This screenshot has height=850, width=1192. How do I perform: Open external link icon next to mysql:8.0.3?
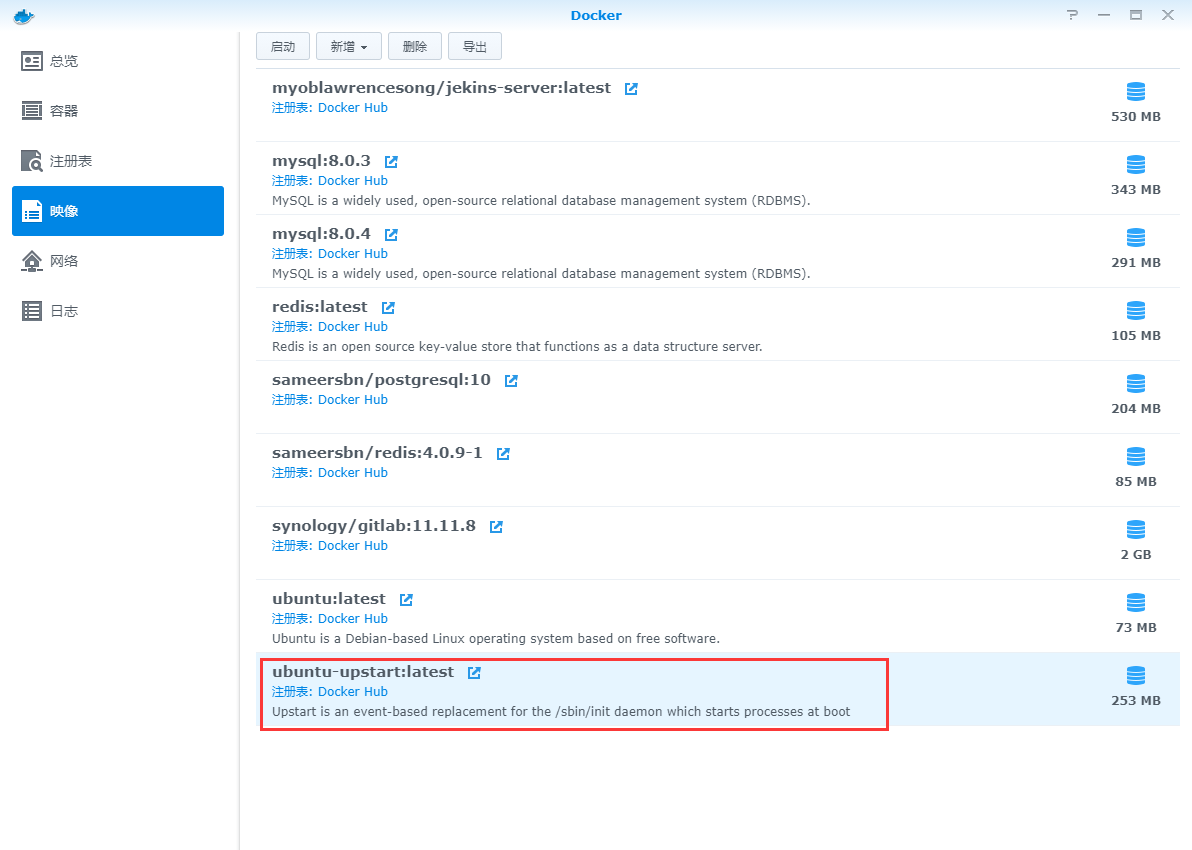pos(391,161)
